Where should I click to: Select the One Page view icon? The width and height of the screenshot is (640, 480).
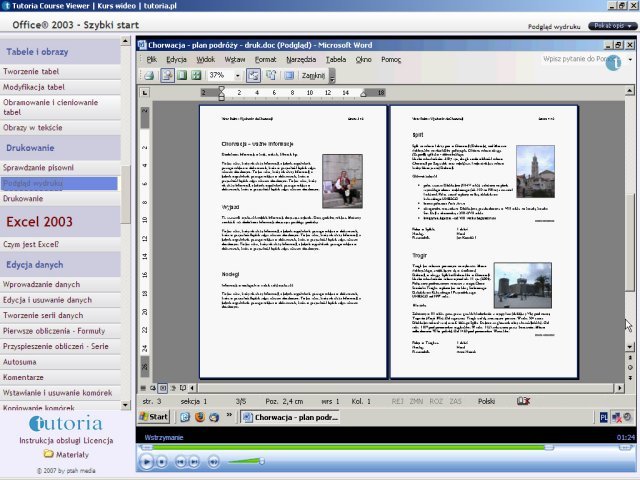[x=183, y=75]
